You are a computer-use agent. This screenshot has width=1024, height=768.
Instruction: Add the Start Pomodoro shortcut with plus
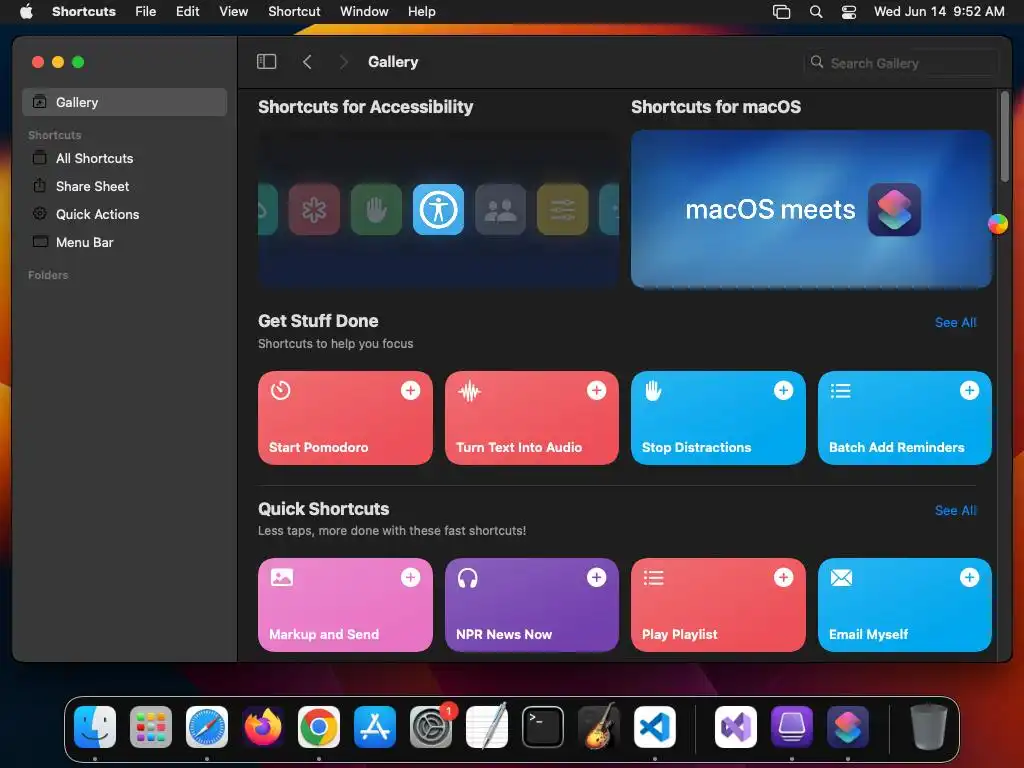[x=410, y=391]
